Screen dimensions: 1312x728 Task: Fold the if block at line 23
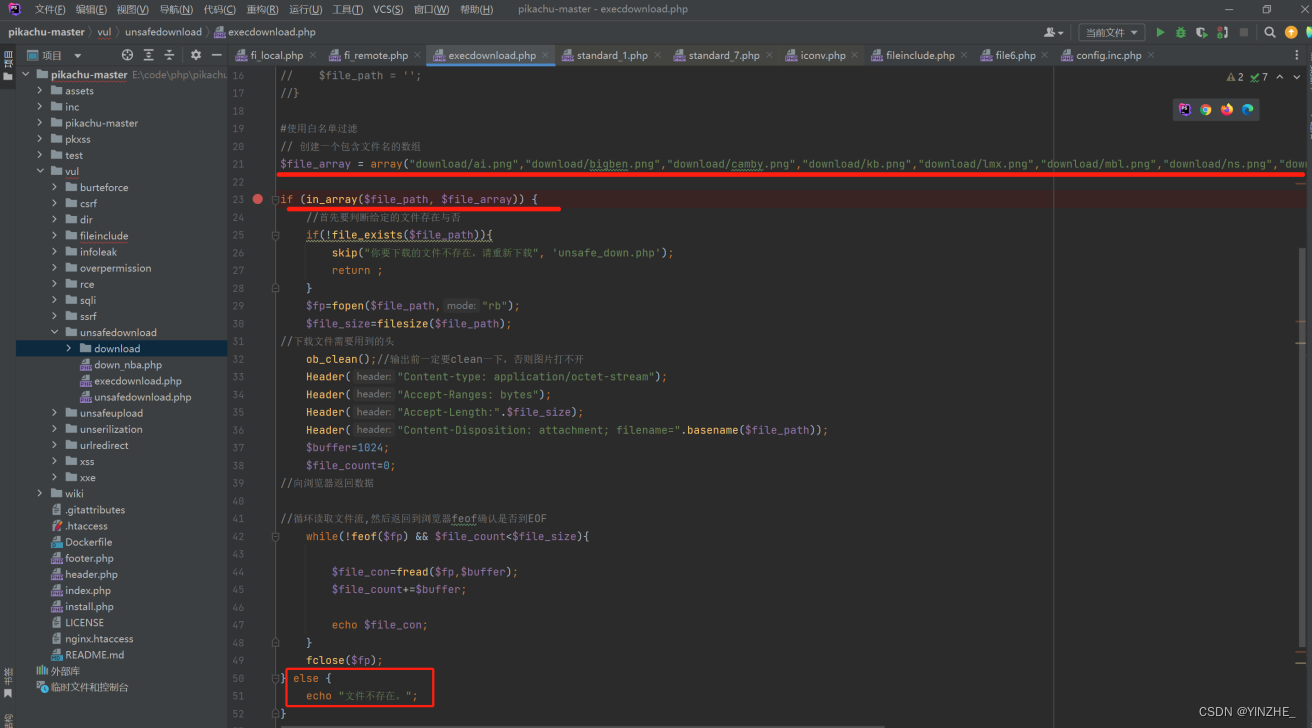275,199
